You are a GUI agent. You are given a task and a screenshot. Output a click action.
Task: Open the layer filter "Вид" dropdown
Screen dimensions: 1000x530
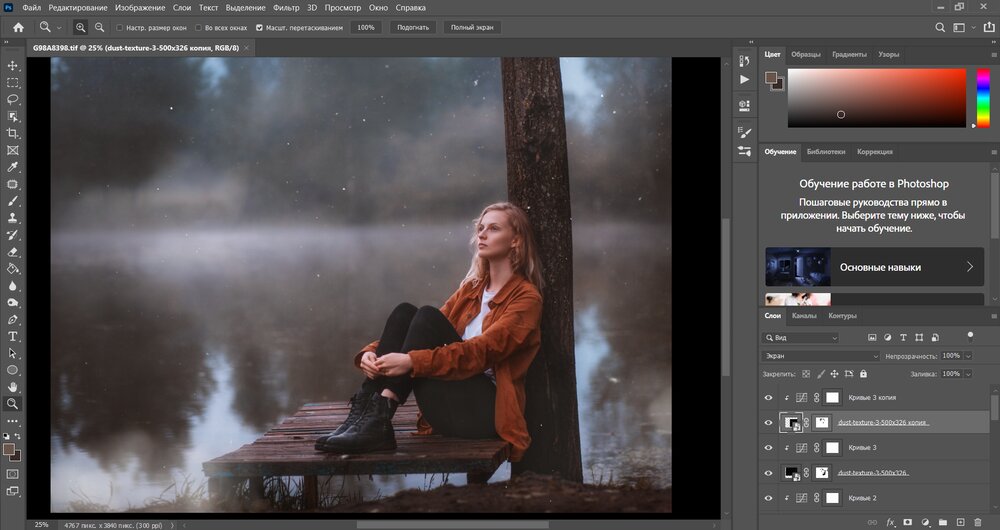[x=800, y=338]
